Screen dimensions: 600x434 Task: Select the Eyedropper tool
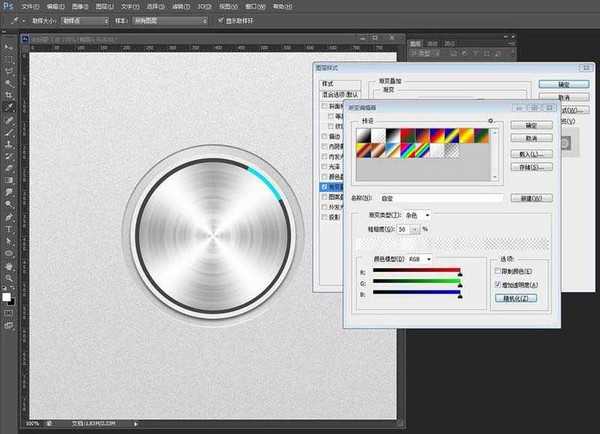coord(9,107)
